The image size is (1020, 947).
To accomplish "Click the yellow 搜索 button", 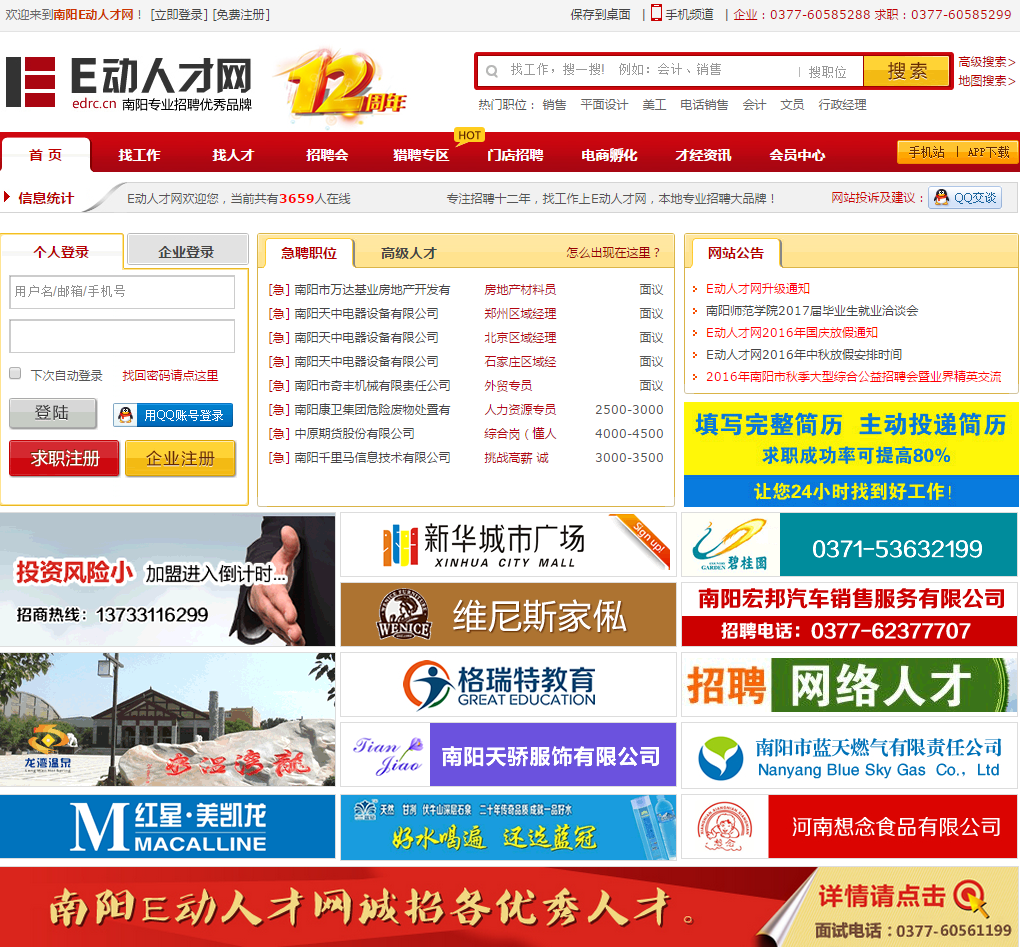I will click(x=907, y=71).
